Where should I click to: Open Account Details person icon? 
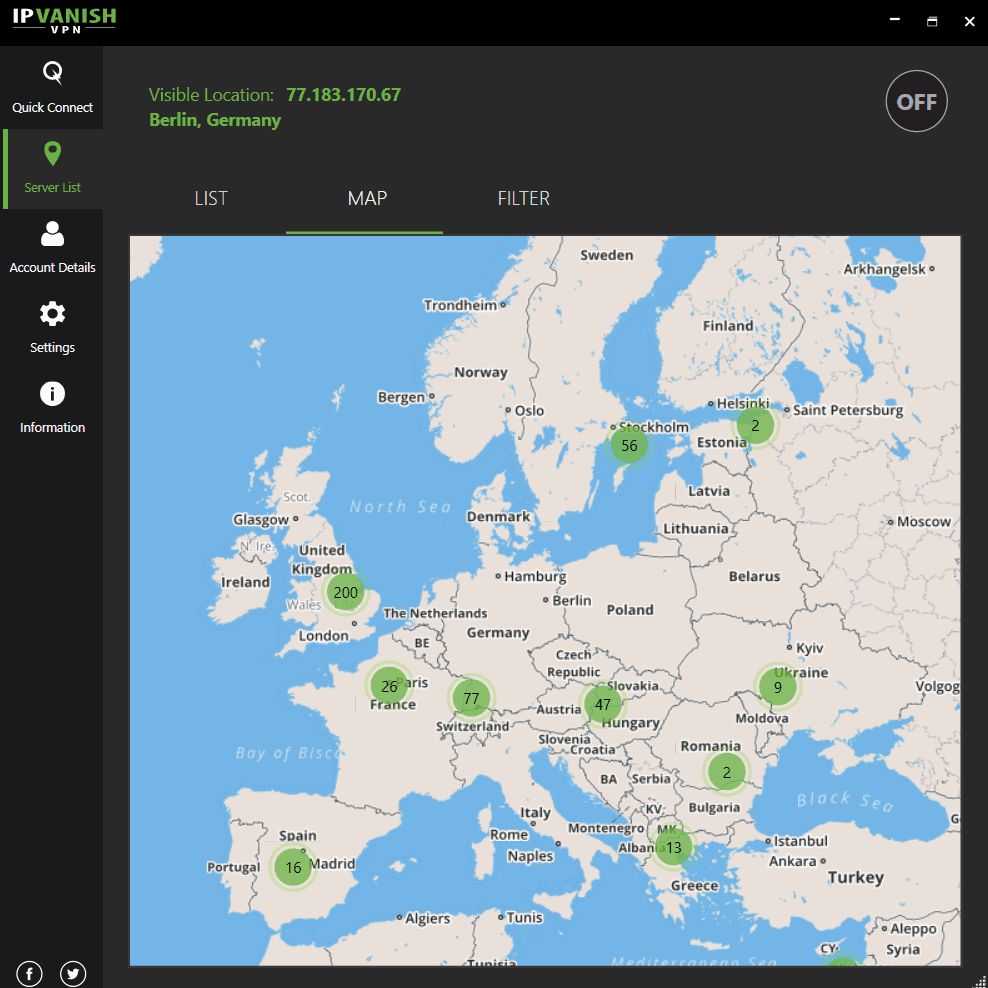tap(52, 234)
